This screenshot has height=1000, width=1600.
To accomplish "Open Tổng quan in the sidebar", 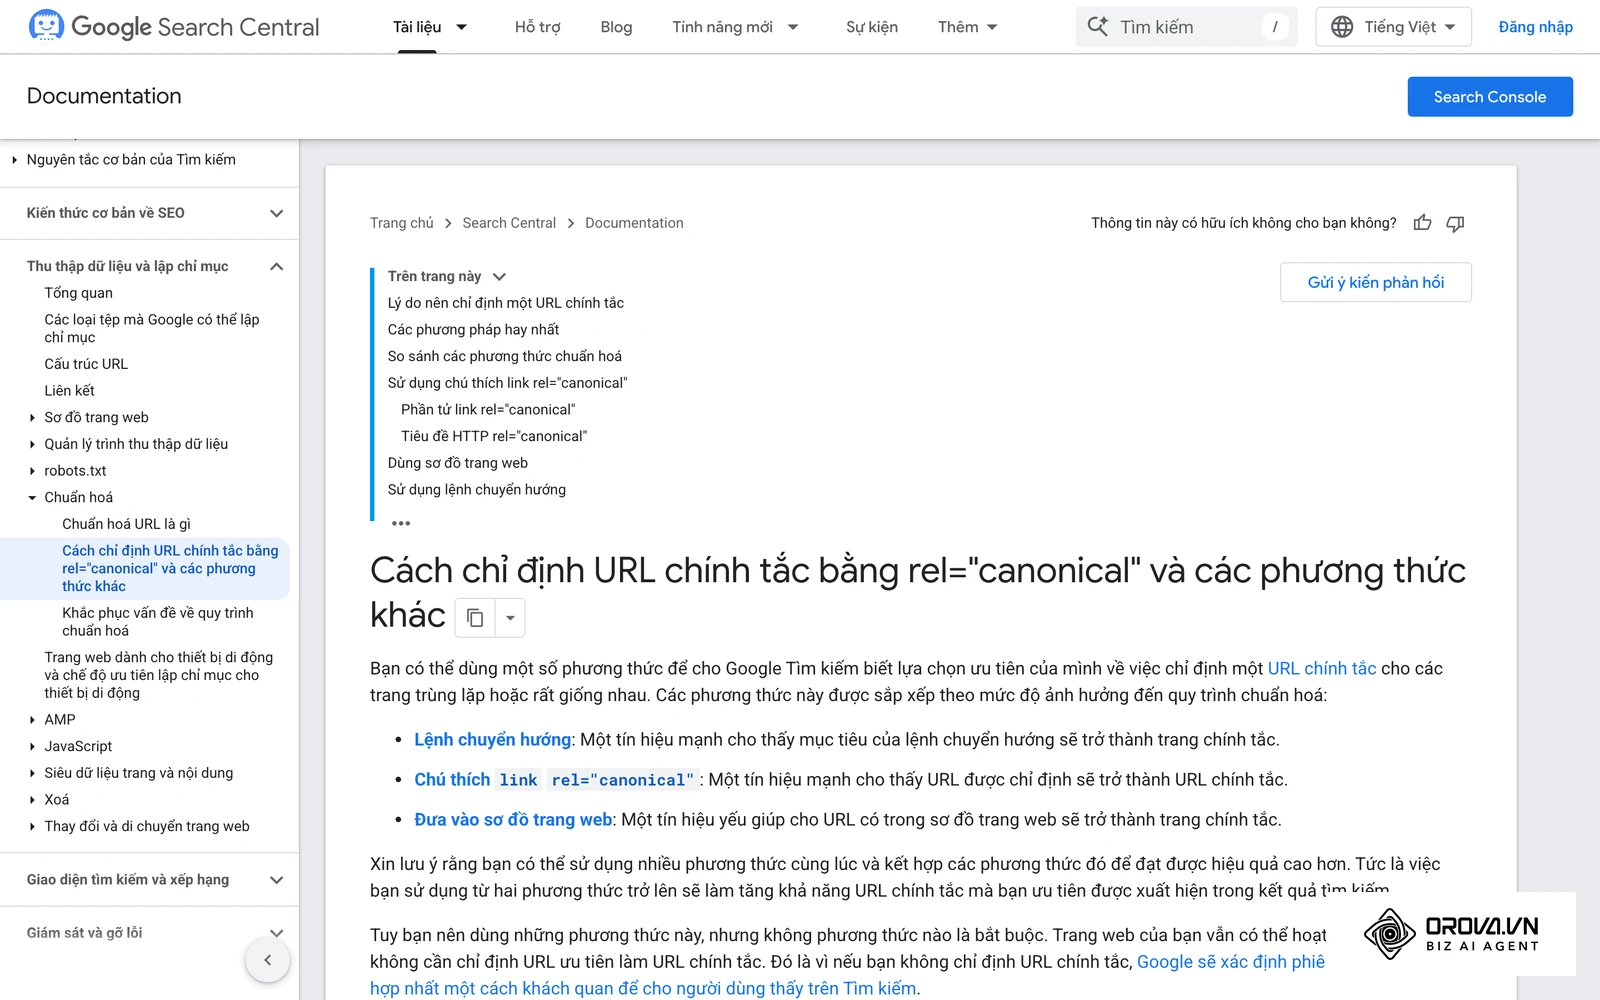I will click(x=78, y=293).
